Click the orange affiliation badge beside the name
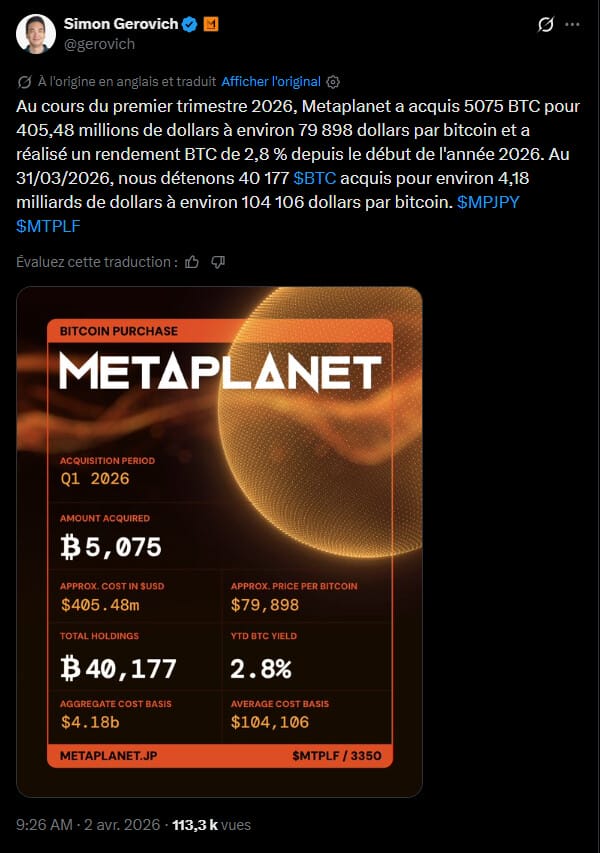600x853 pixels. pyautogui.click(x=211, y=24)
